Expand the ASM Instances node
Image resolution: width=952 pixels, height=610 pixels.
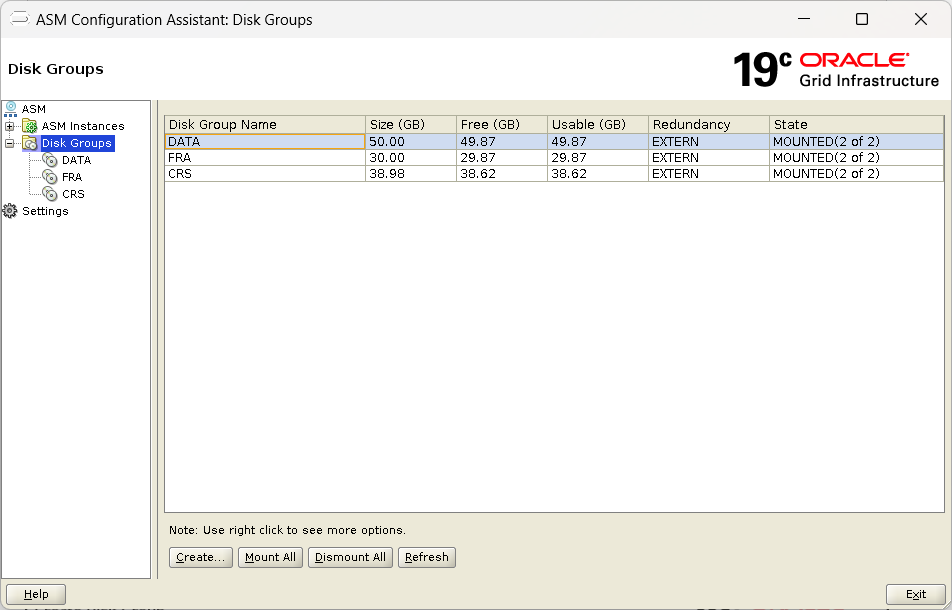9,126
